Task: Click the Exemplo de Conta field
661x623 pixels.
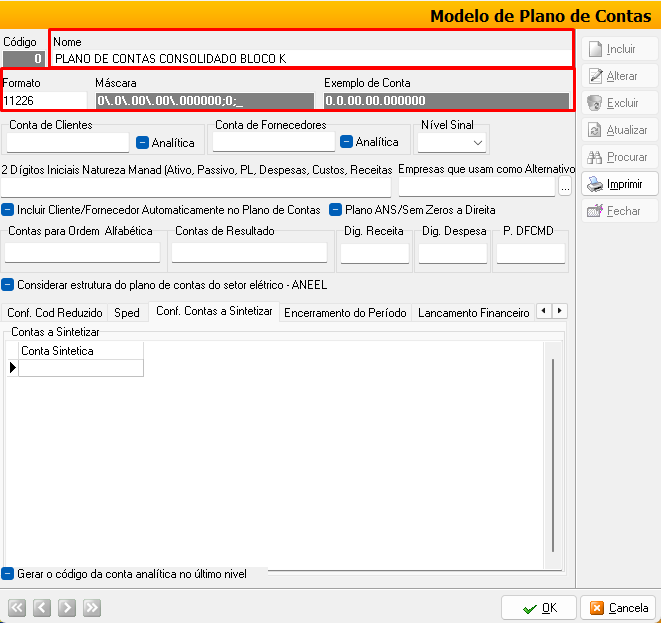Action: click(x=446, y=101)
